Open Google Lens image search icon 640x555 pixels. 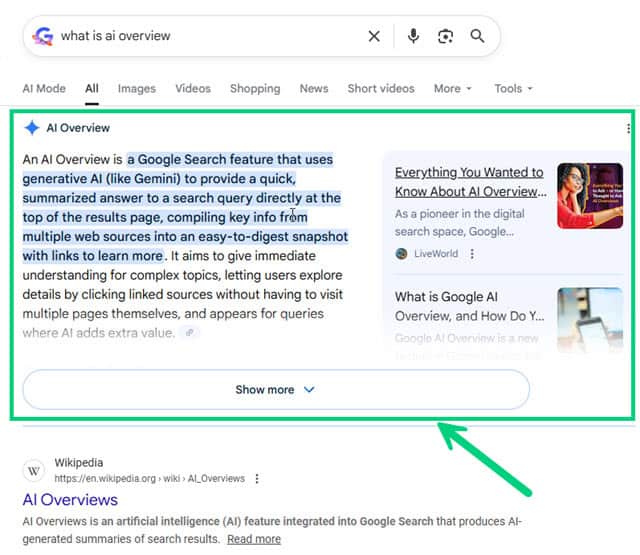445,36
